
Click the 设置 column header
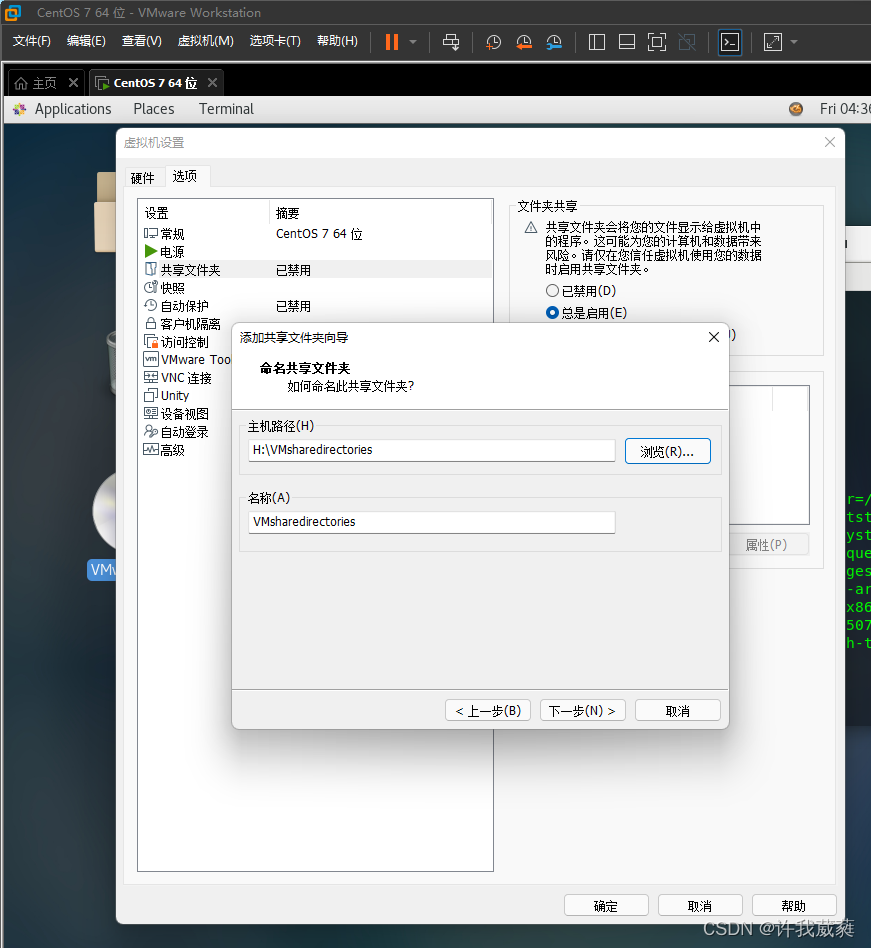204,213
